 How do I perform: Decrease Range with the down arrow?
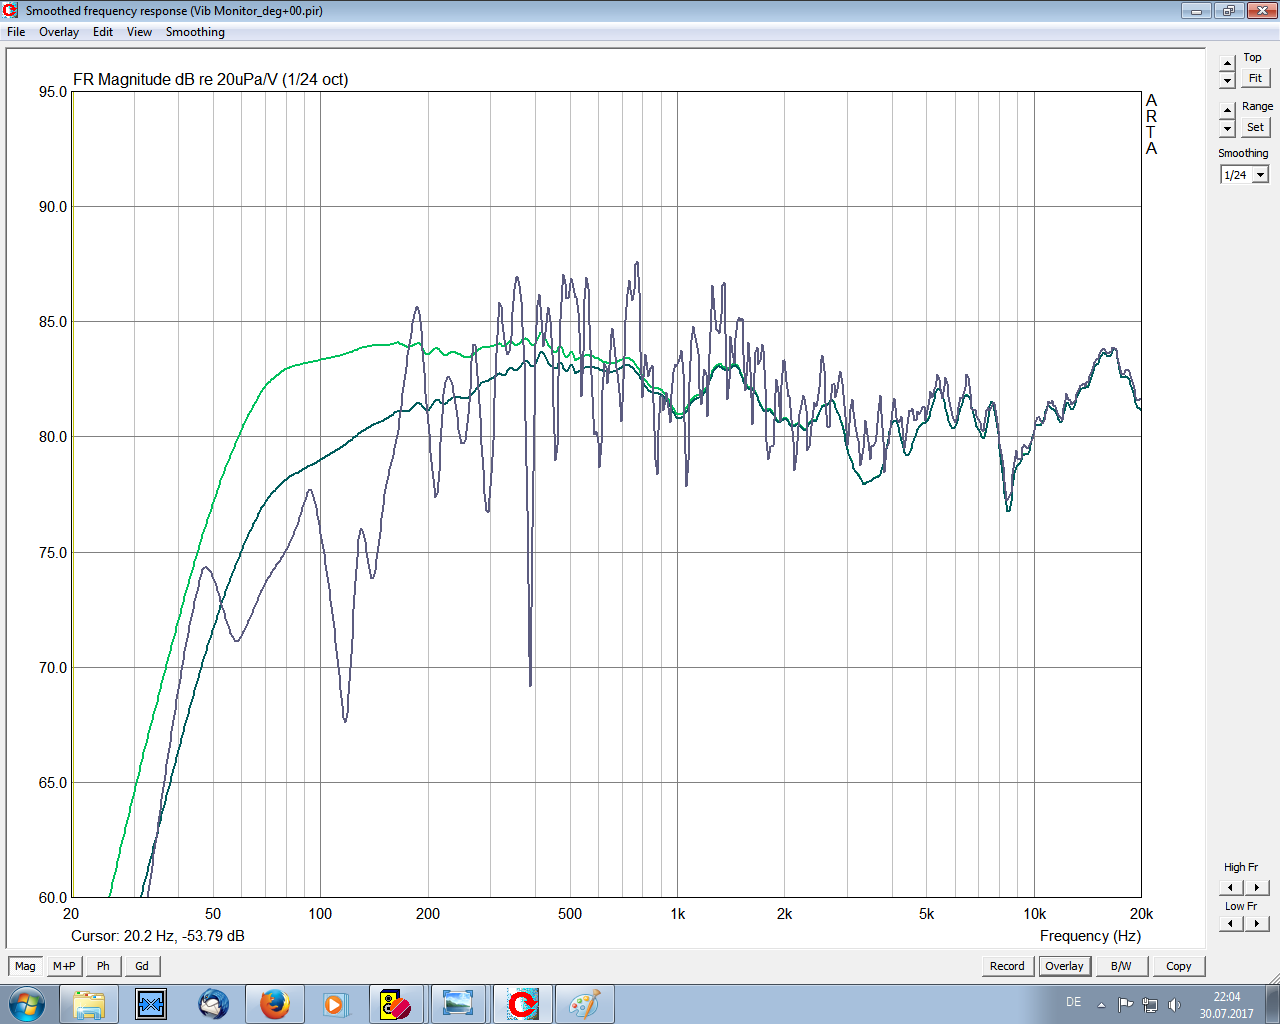tap(1228, 129)
